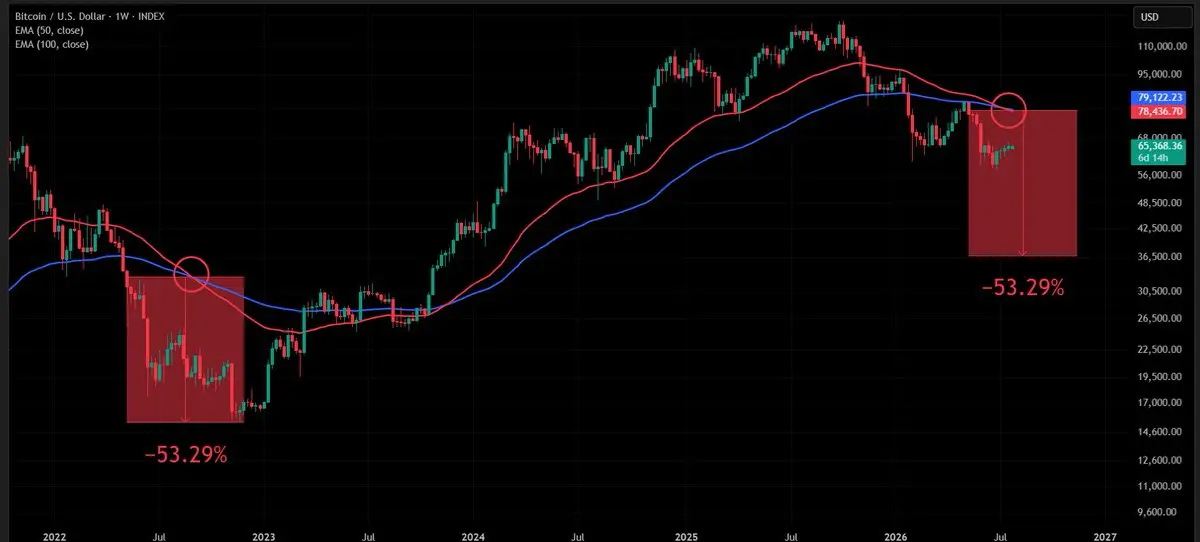Click the 14,600.00 price axis label

[x=1161, y=432]
